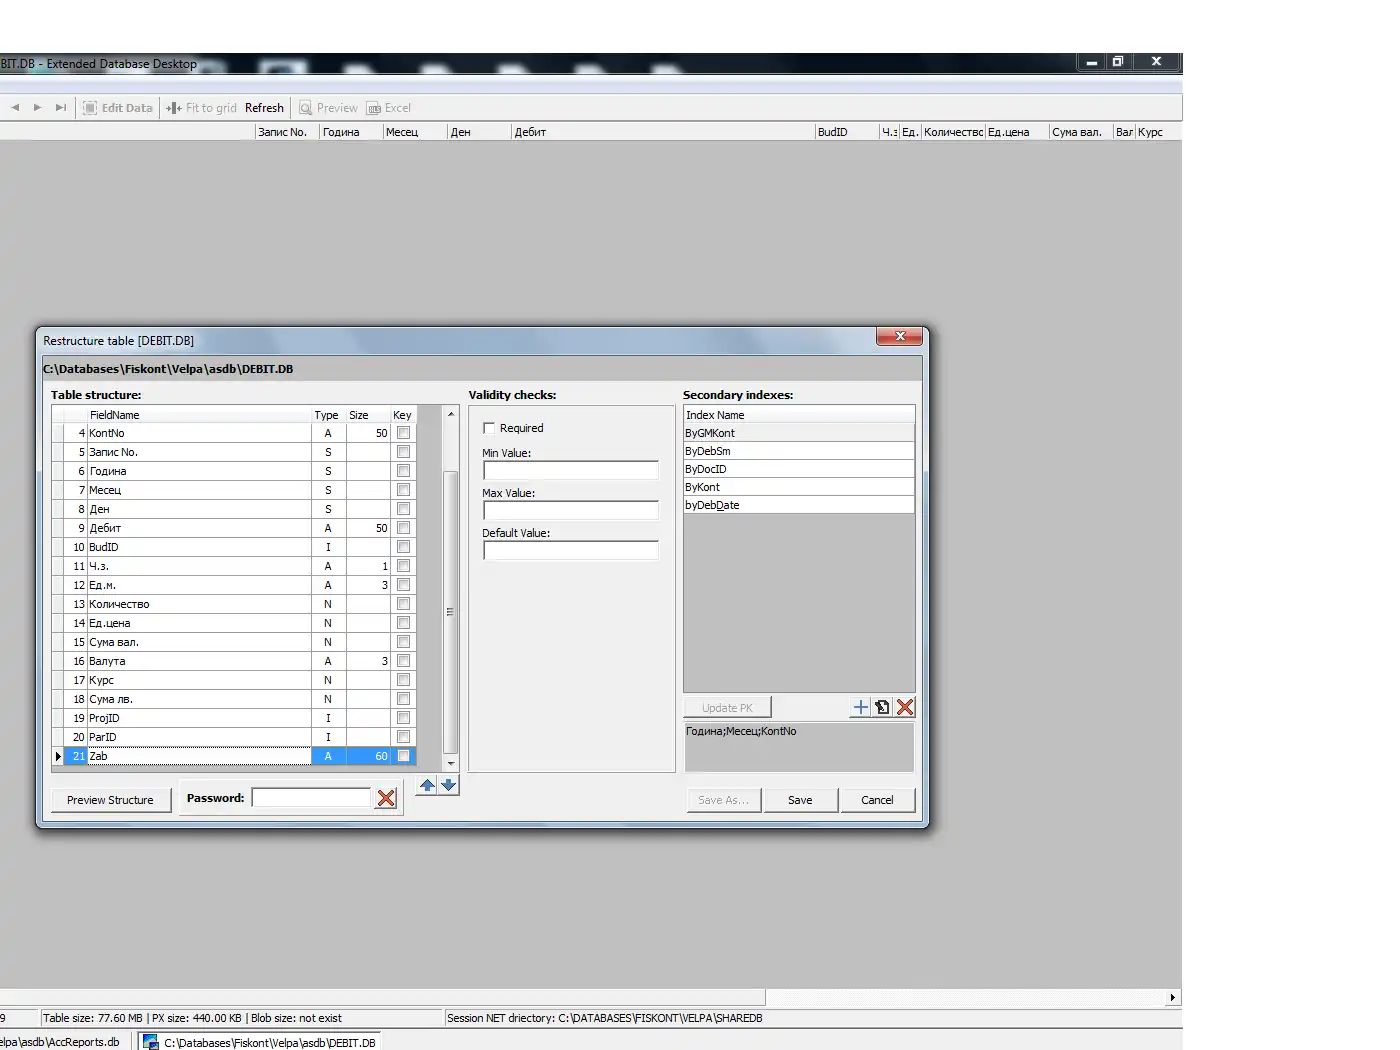Move the selected field up

[x=427, y=786]
